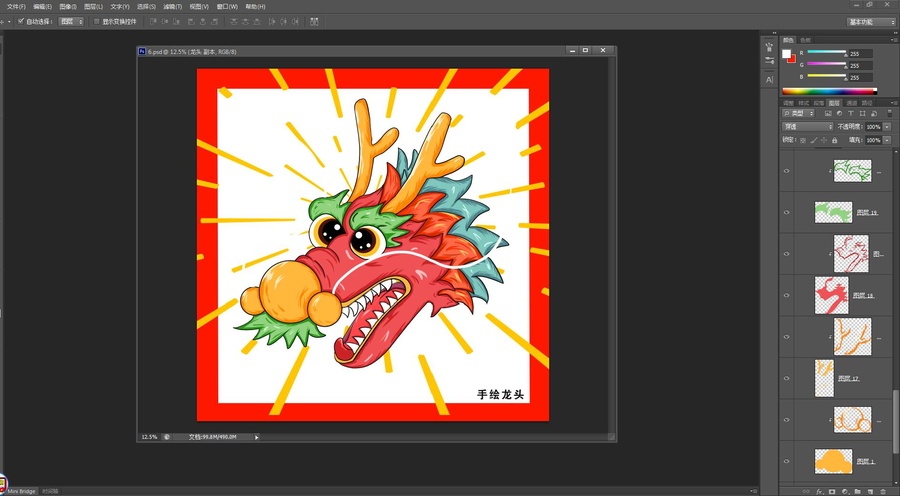900x496 pixels.
Task: Open the brush presets panel icon
Action: (x=770, y=48)
